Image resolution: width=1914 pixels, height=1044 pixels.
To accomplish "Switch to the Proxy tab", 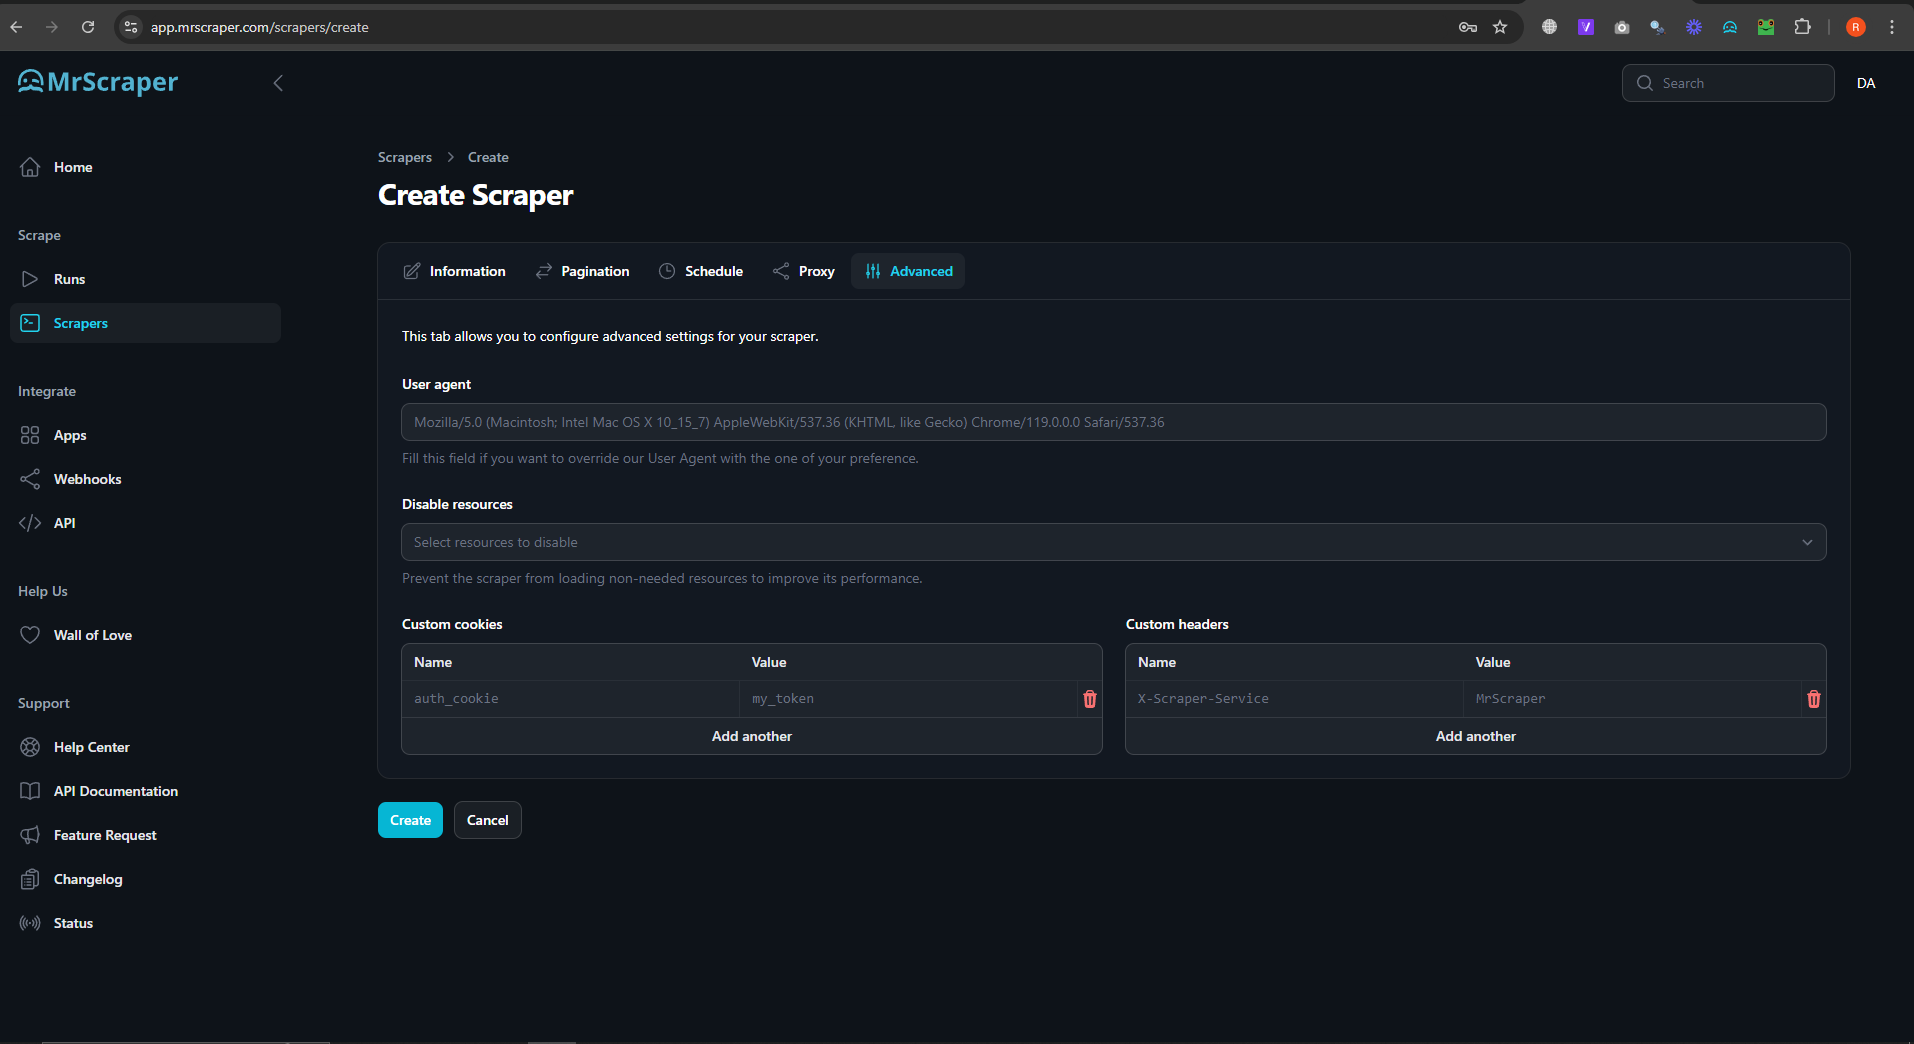I will [x=803, y=271].
